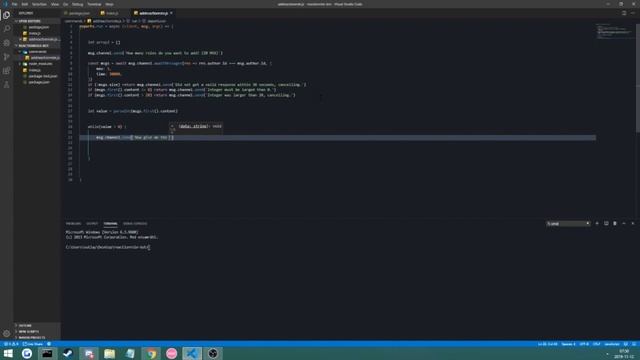Switch to Visual Studio Code taskbar icon
The width and height of the screenshot is (640, 360).
point(192,353)
